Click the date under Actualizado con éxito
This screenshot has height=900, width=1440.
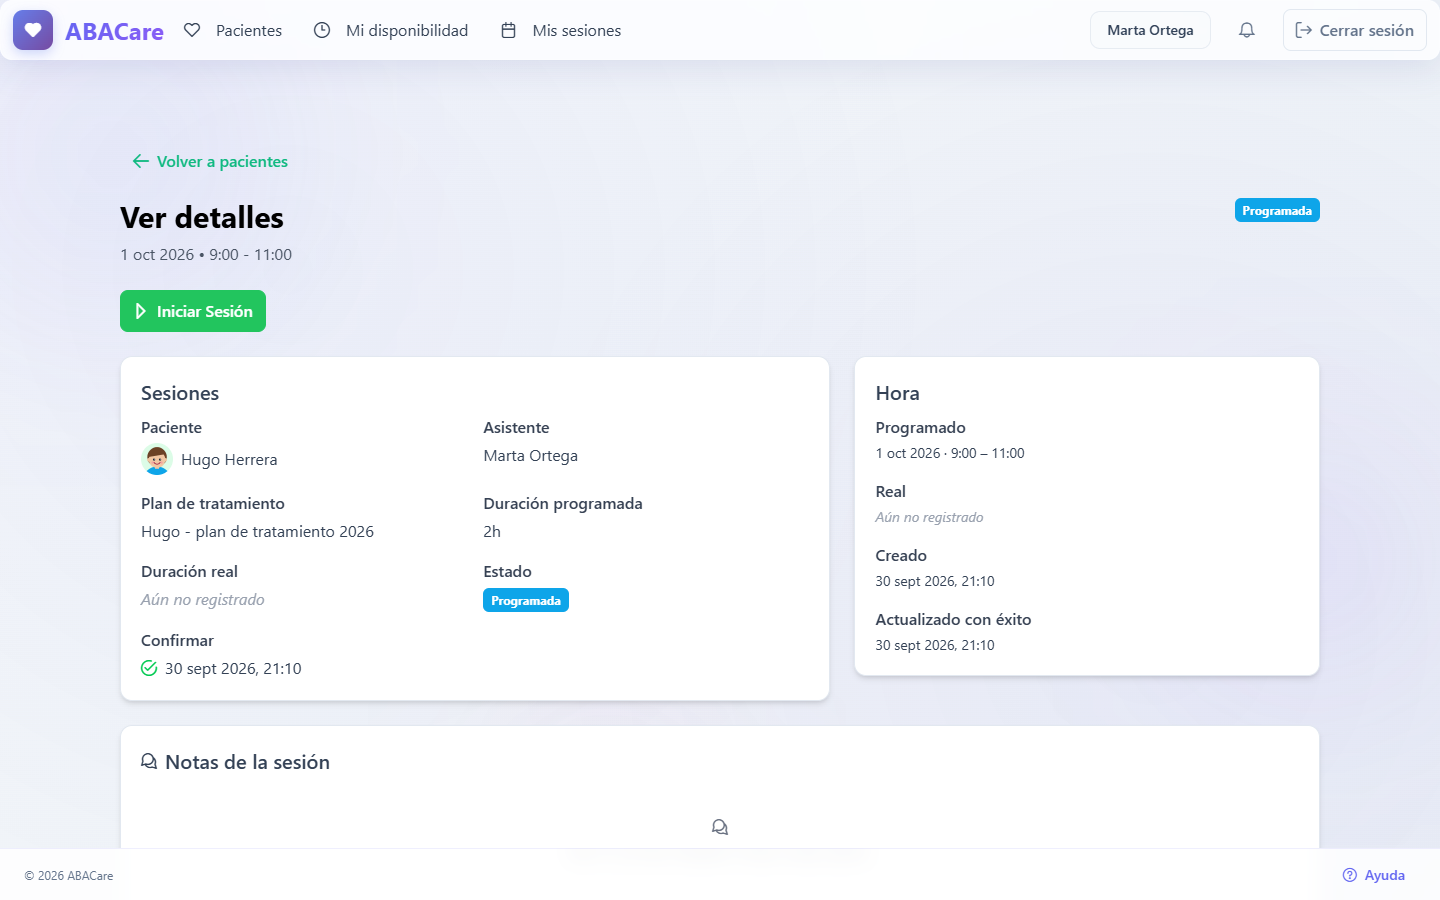point(935,646)
